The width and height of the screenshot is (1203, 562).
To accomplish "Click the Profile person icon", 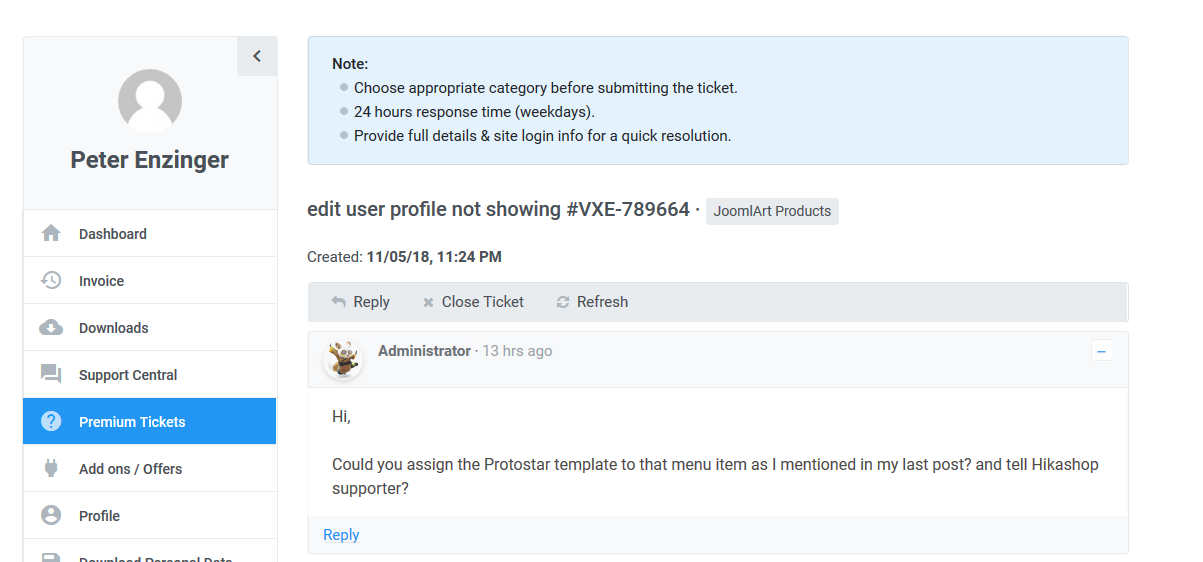I will (51, 516).
